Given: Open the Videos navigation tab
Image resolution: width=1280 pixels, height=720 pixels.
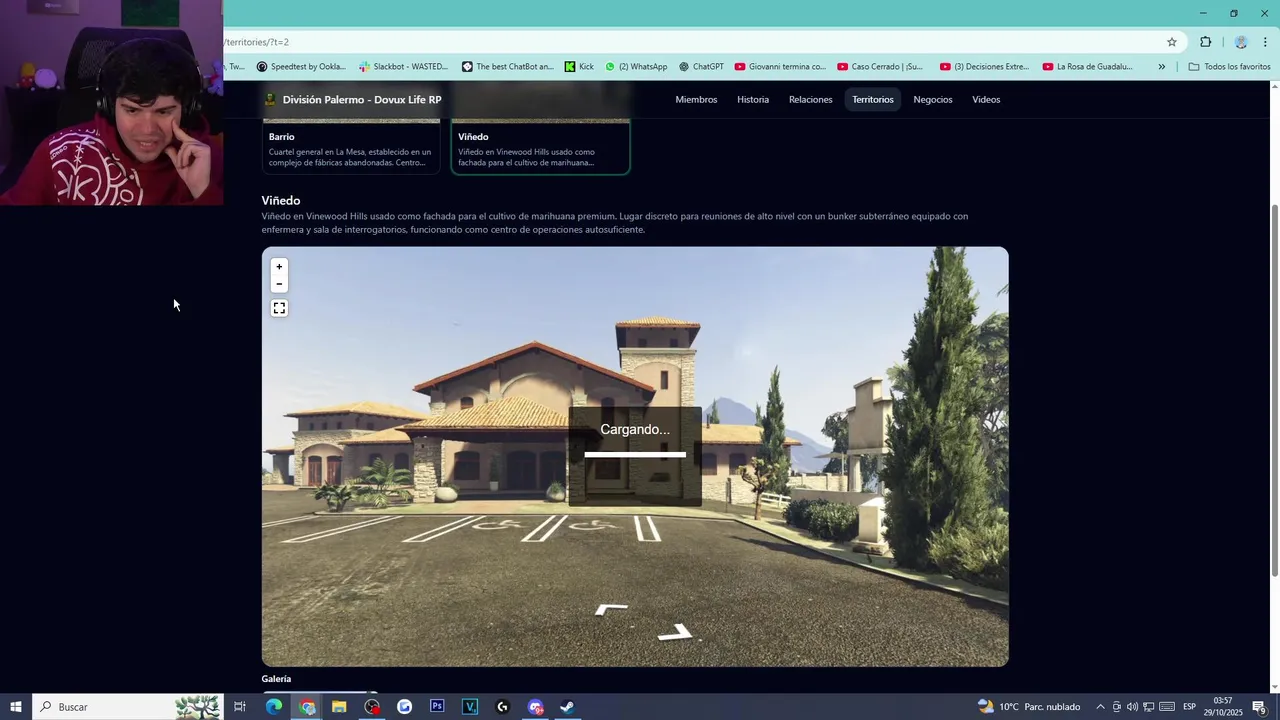Looking at the screenshot, I should [x=986, y=100].
